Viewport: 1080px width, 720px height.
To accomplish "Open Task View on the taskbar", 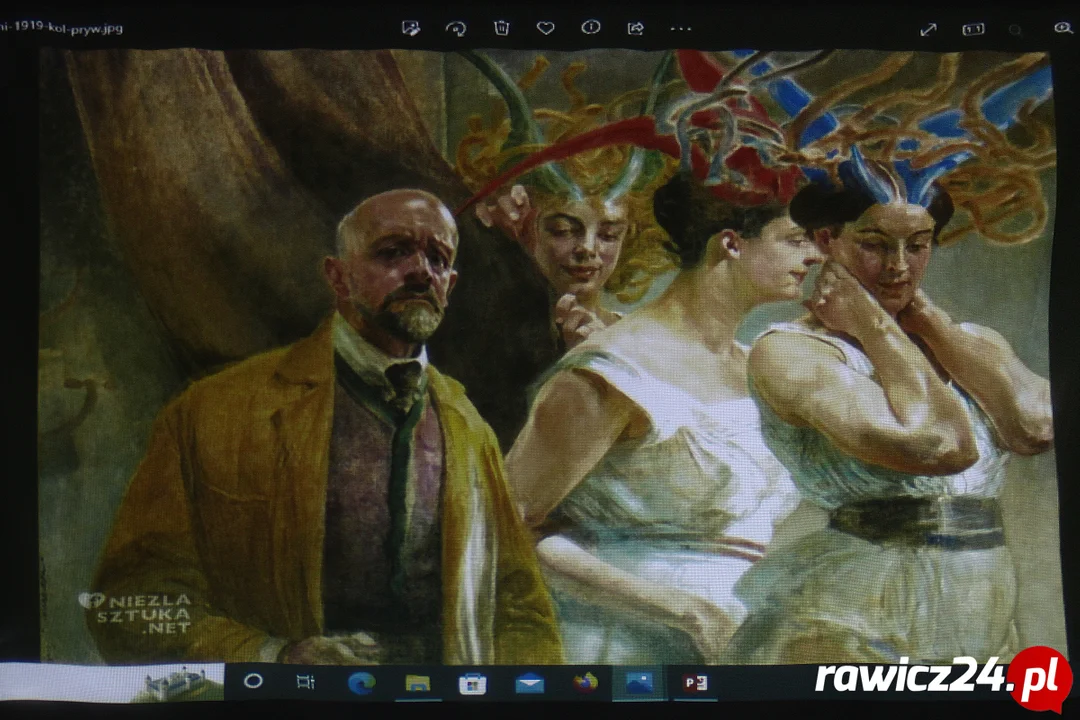I will (305, 682).
